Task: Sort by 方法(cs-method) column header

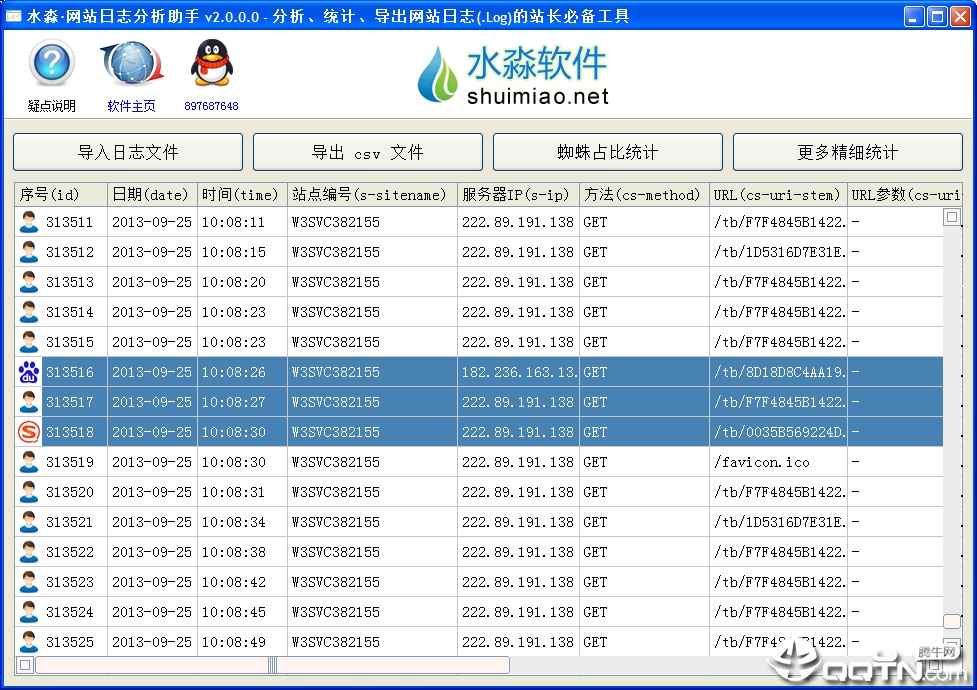Action: pos(644,194)
